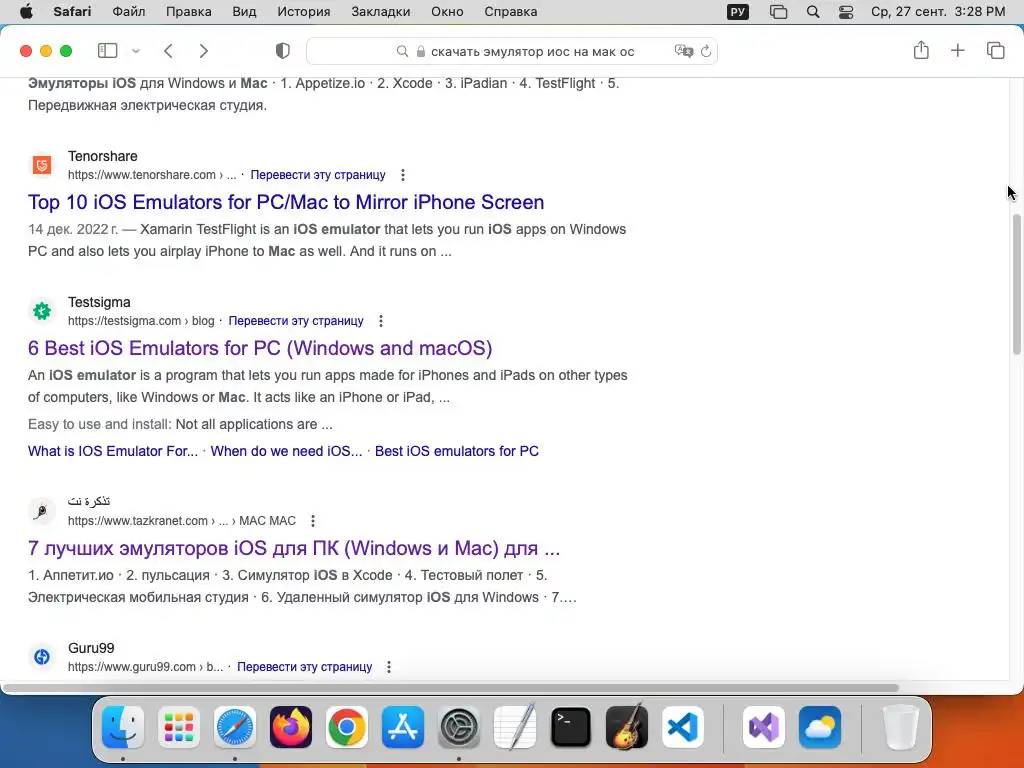Open the 7 лучших эмуляторов iOS result

click(x=294, y=548)
